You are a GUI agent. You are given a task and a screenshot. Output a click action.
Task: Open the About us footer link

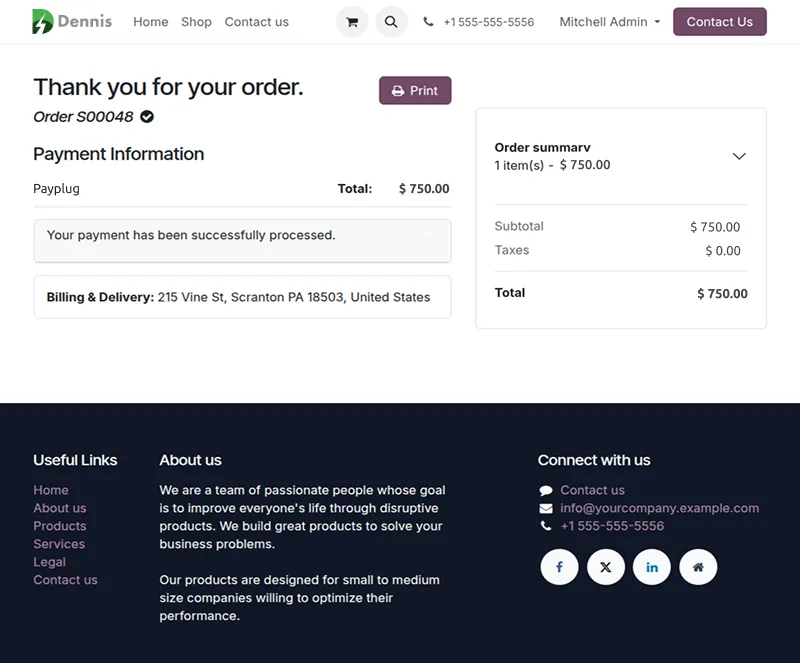59,508
